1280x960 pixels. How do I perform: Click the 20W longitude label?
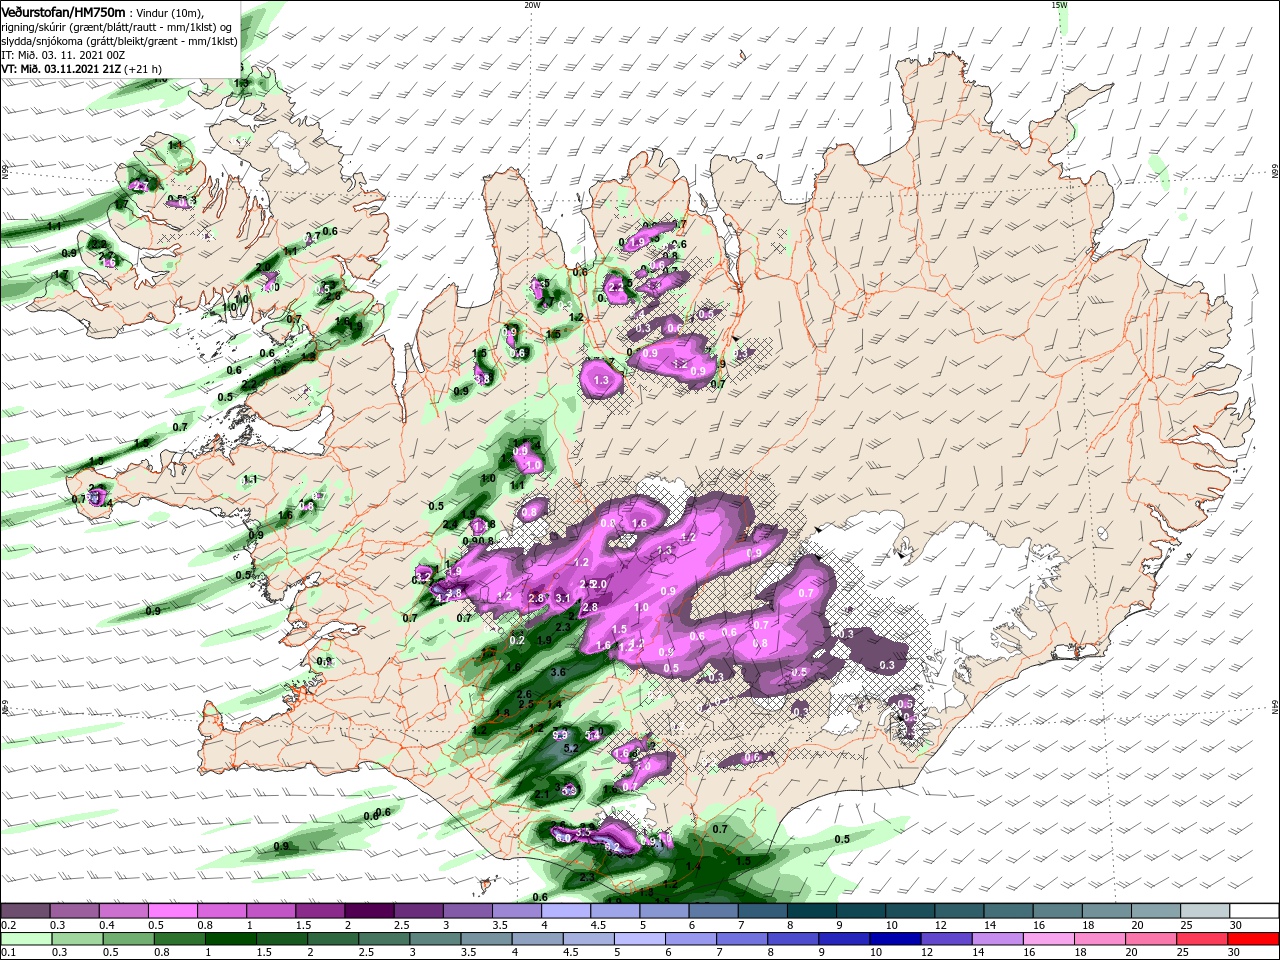coord(532,4)
